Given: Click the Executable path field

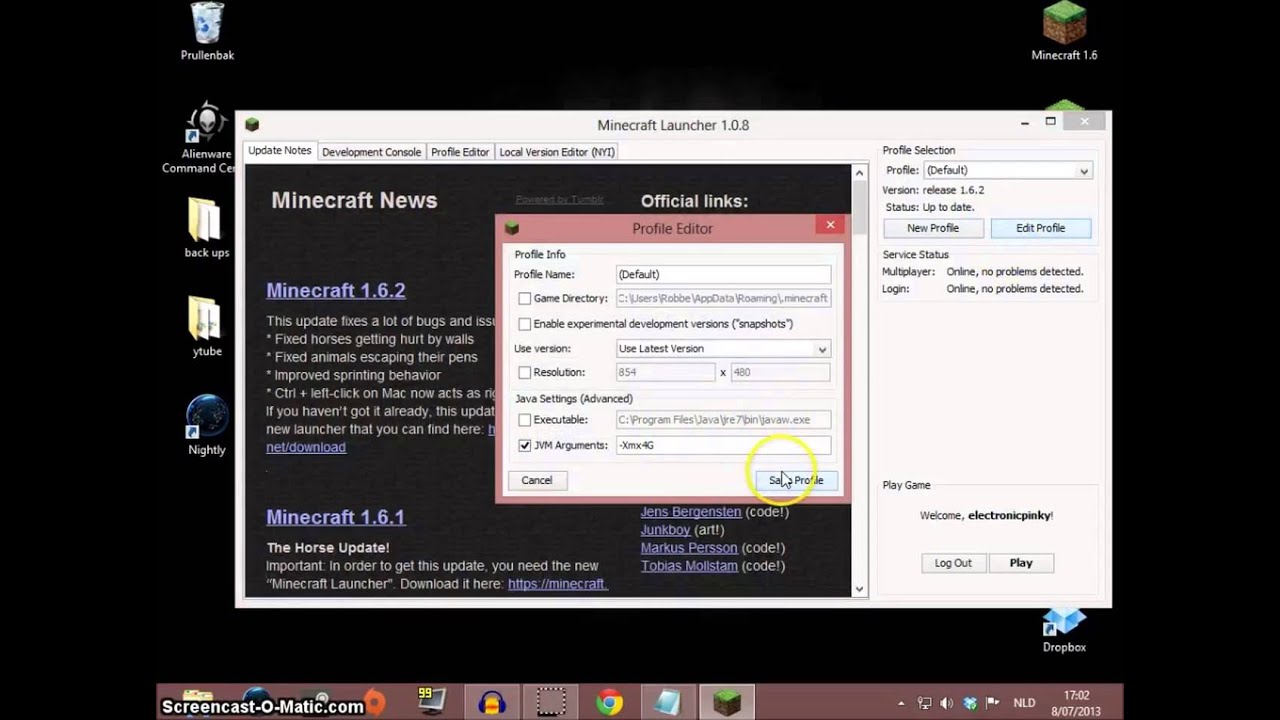Looking at the screenshot, I should tap(723, 420).
